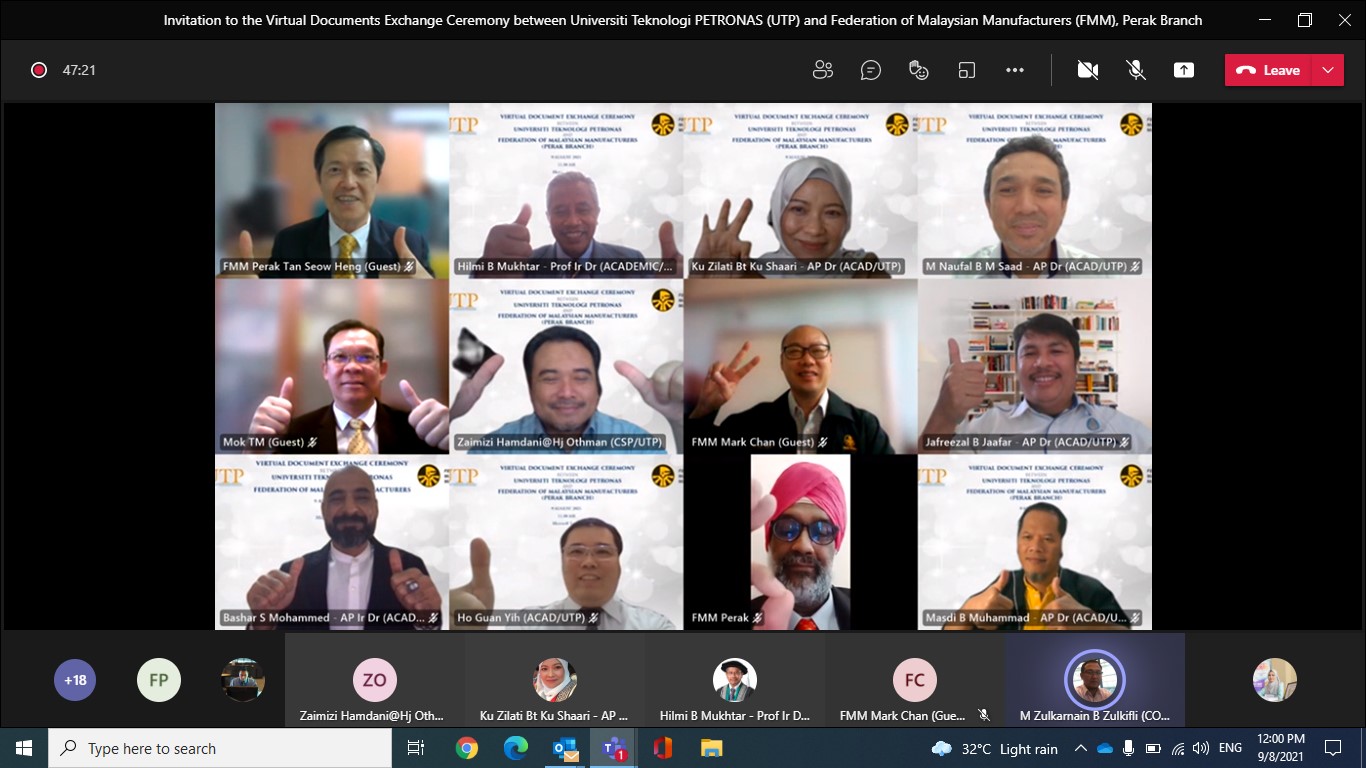Click "Mok TM (Guest)" name label
The image size is (1366, 768).
tap(263, 442)
